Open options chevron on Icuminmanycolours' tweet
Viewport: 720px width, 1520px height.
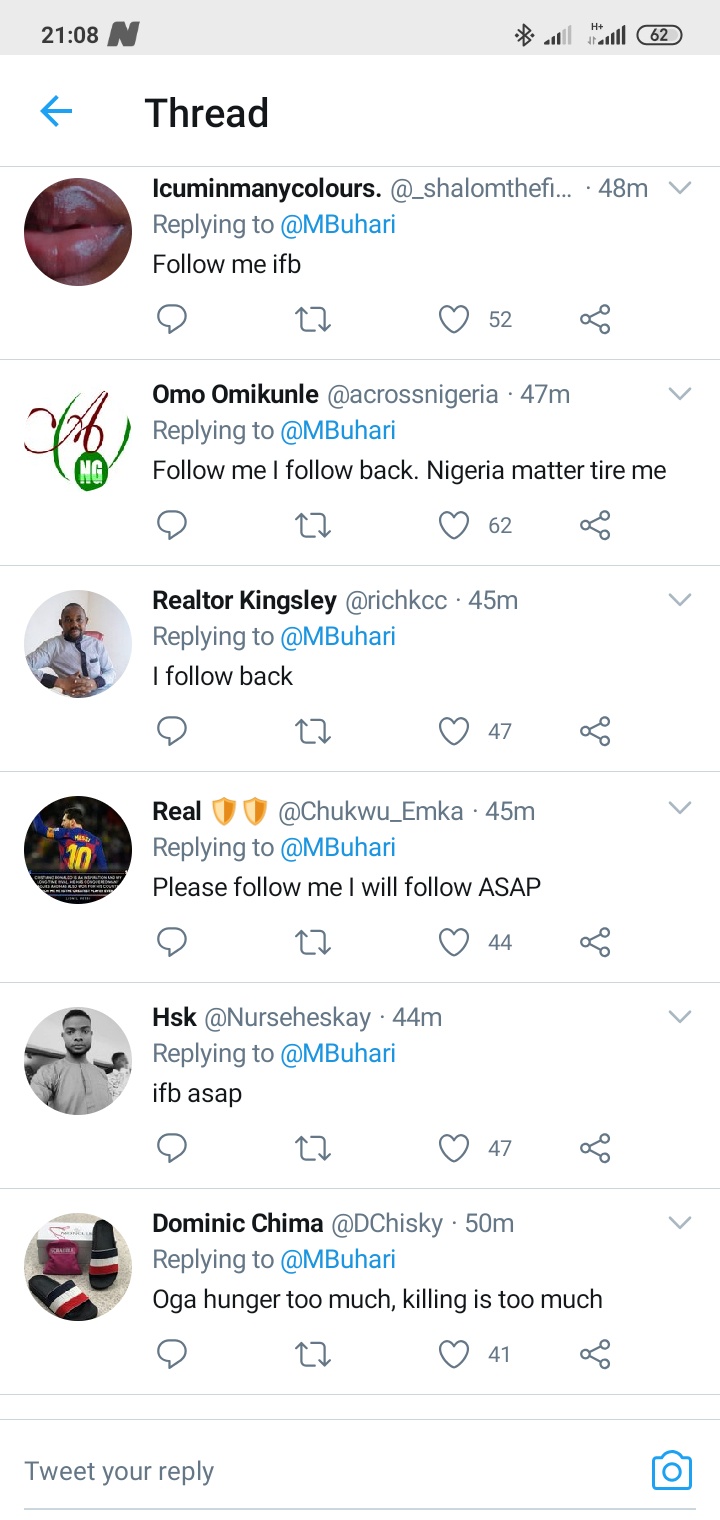(x=680, y=188)
